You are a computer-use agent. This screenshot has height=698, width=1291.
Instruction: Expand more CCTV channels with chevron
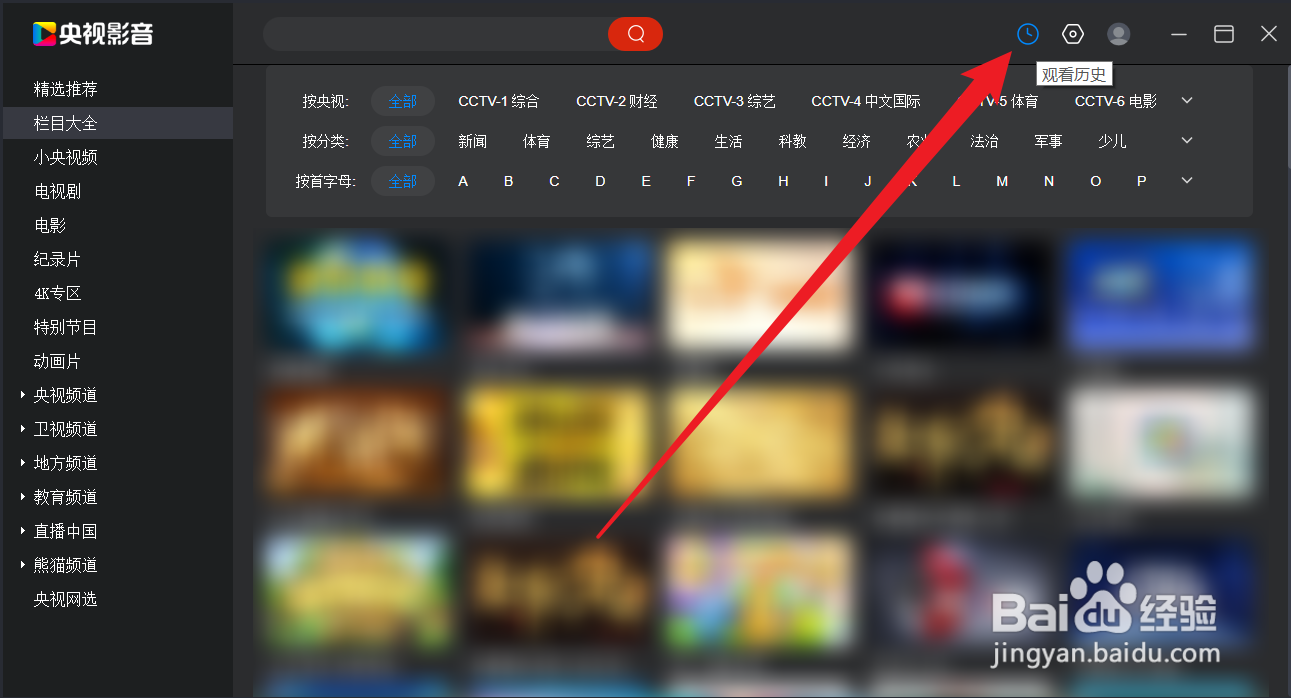(1187, 101)
